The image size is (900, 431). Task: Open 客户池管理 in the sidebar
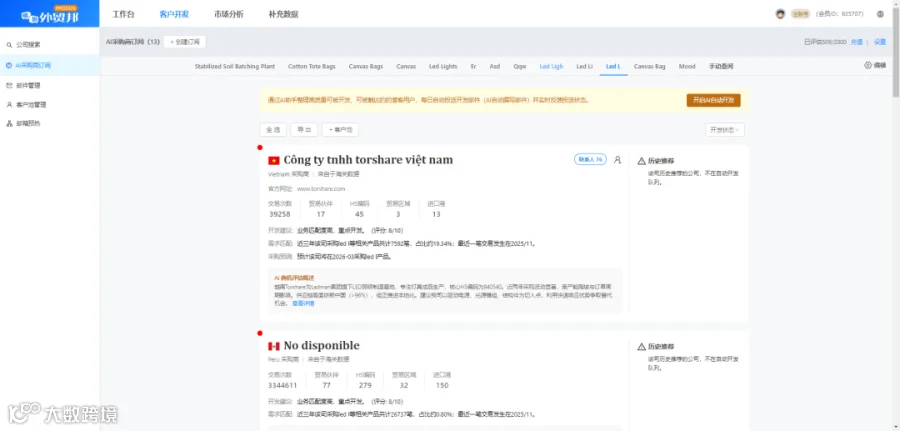pos(30,105)
